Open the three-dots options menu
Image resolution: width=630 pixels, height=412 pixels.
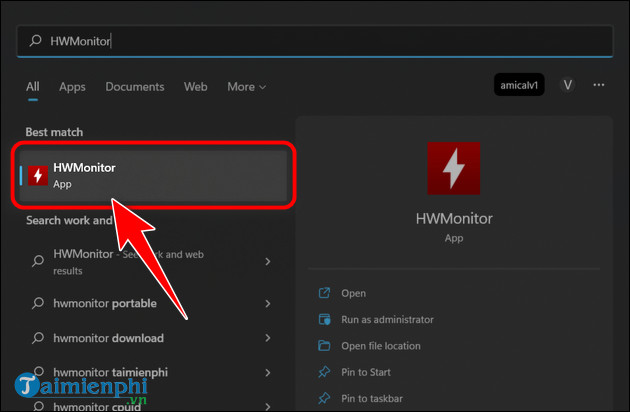coord(599,85)
